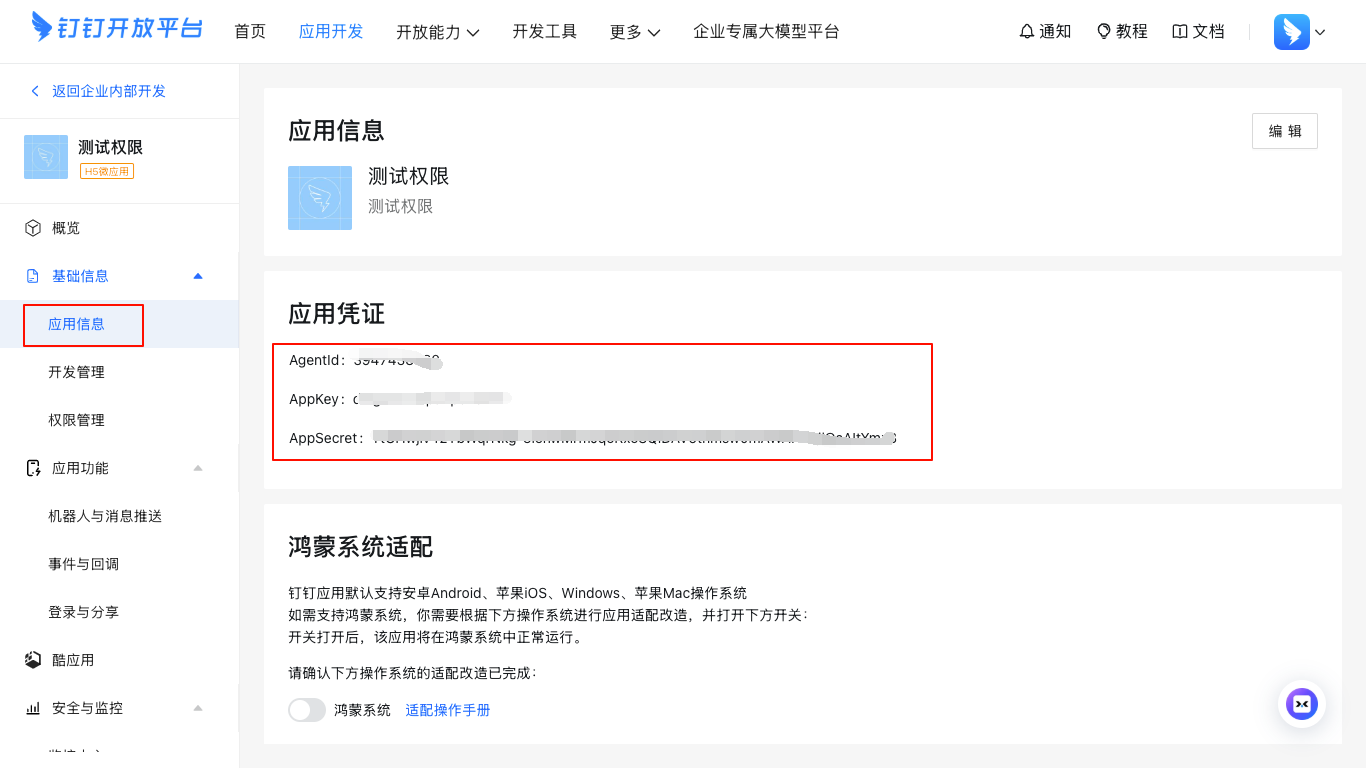
Task: Click 请确认下方操作系统的适配改造已完成 text
Action: (x=412, y=673)
